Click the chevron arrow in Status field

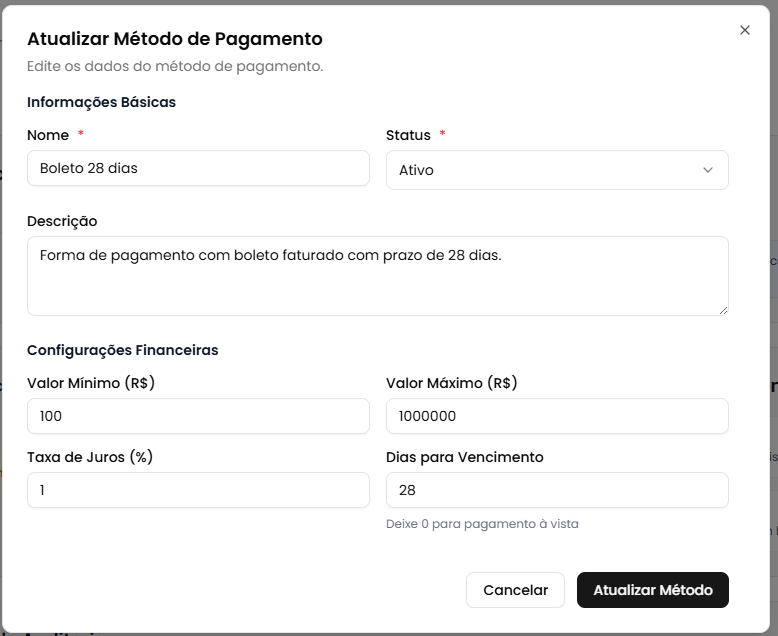point(708,170)
